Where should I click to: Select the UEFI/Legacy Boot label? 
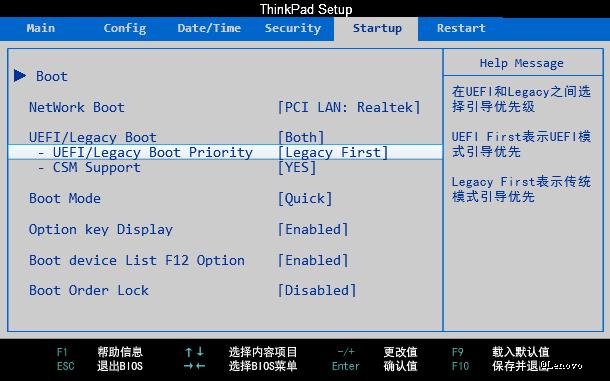93,137
